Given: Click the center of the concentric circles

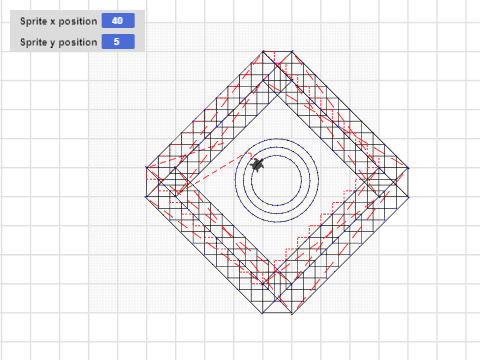Looking at the screenshot, I should (x=277, y=180).
